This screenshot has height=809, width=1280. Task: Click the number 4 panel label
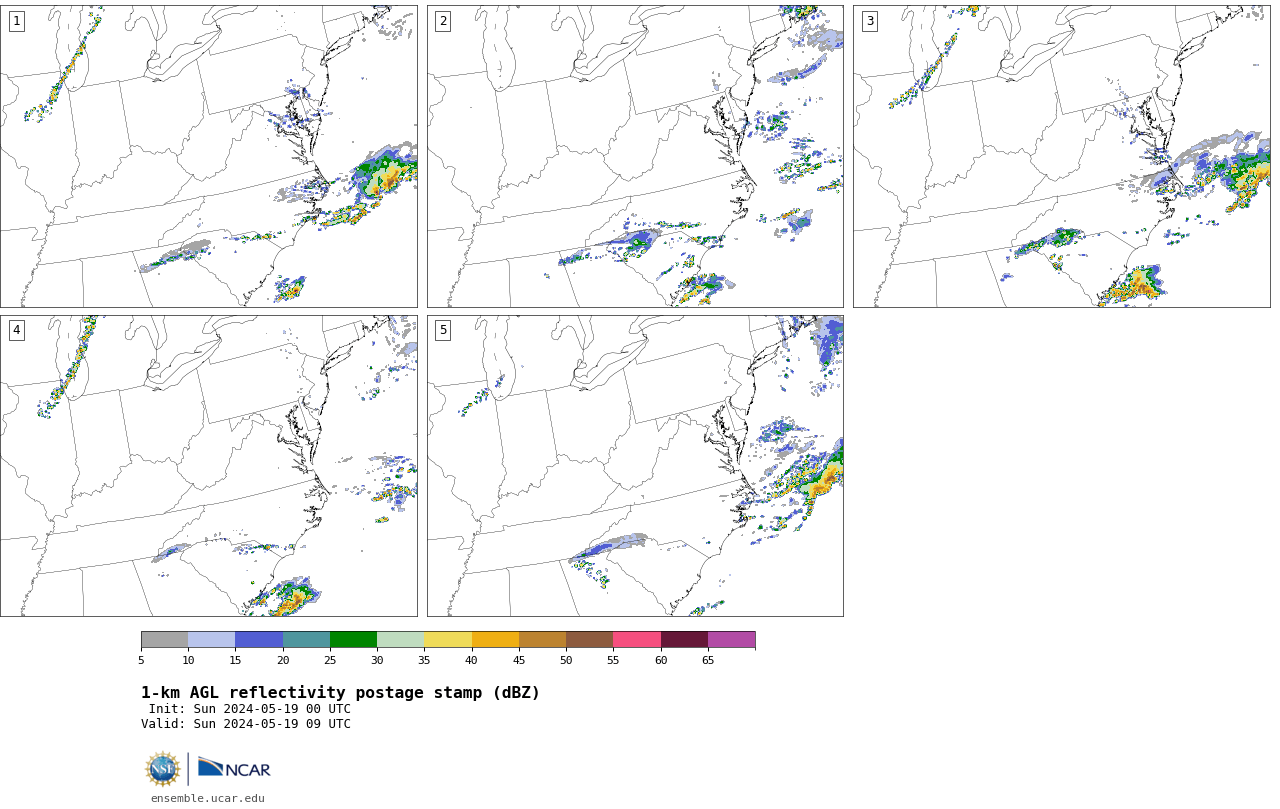[x=17, y=330]
